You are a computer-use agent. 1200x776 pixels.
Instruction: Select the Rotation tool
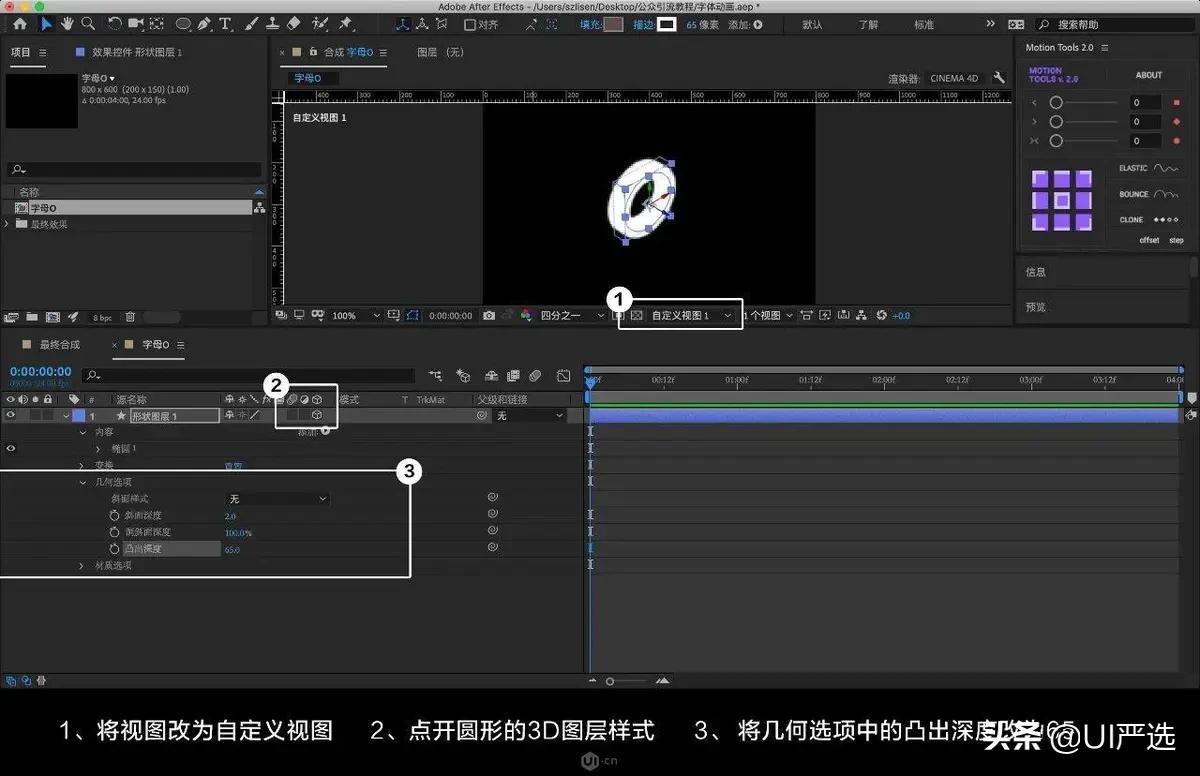(113, 23)
